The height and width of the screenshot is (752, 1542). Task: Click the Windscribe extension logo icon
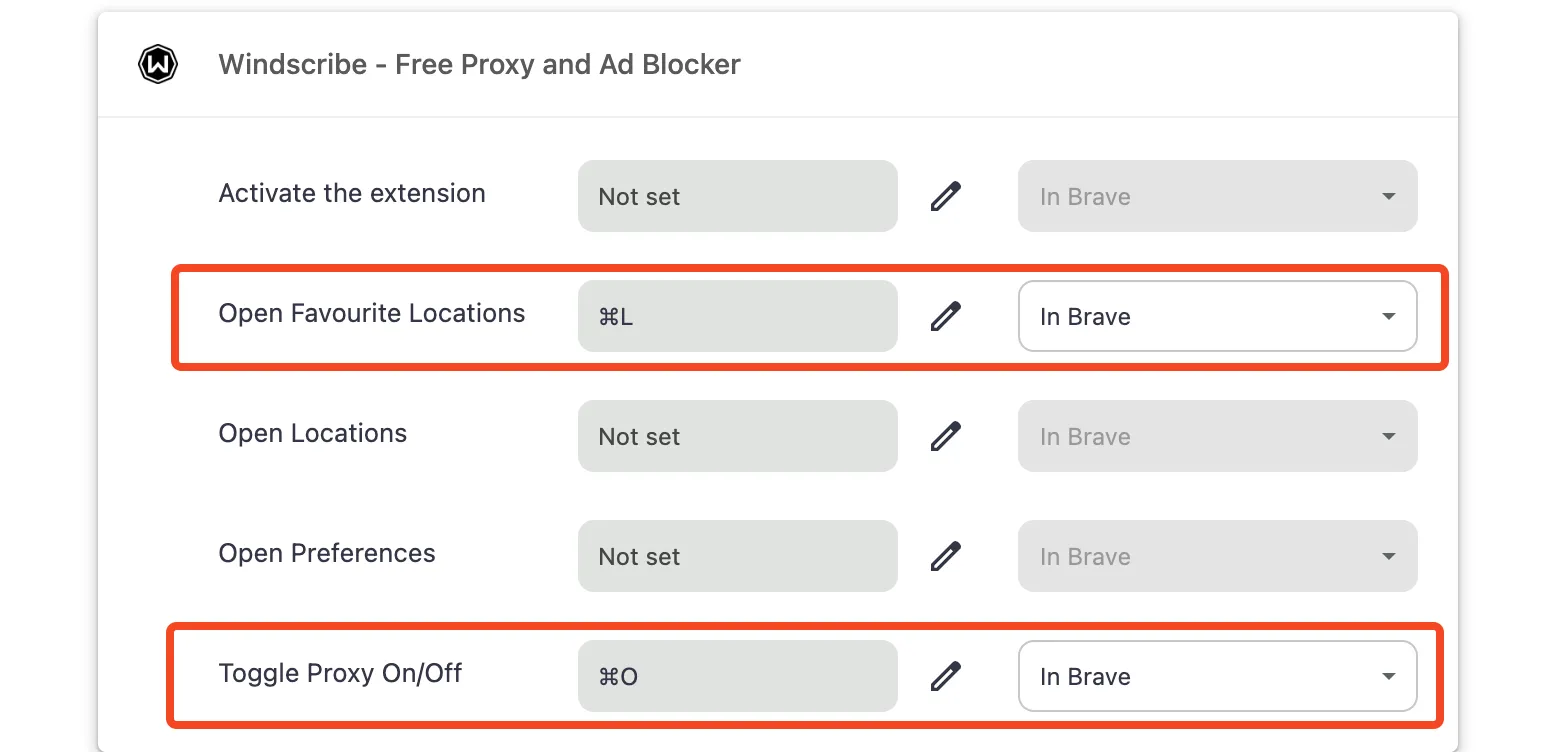(157, 63)
